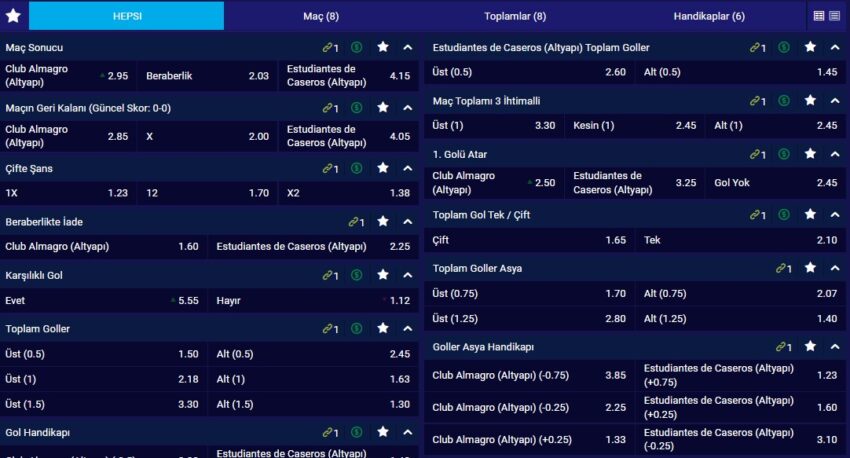Favorite the Karşılıklı Gol market star
Image resolution: width=850 pixels, height=458 pixels.
383,275
